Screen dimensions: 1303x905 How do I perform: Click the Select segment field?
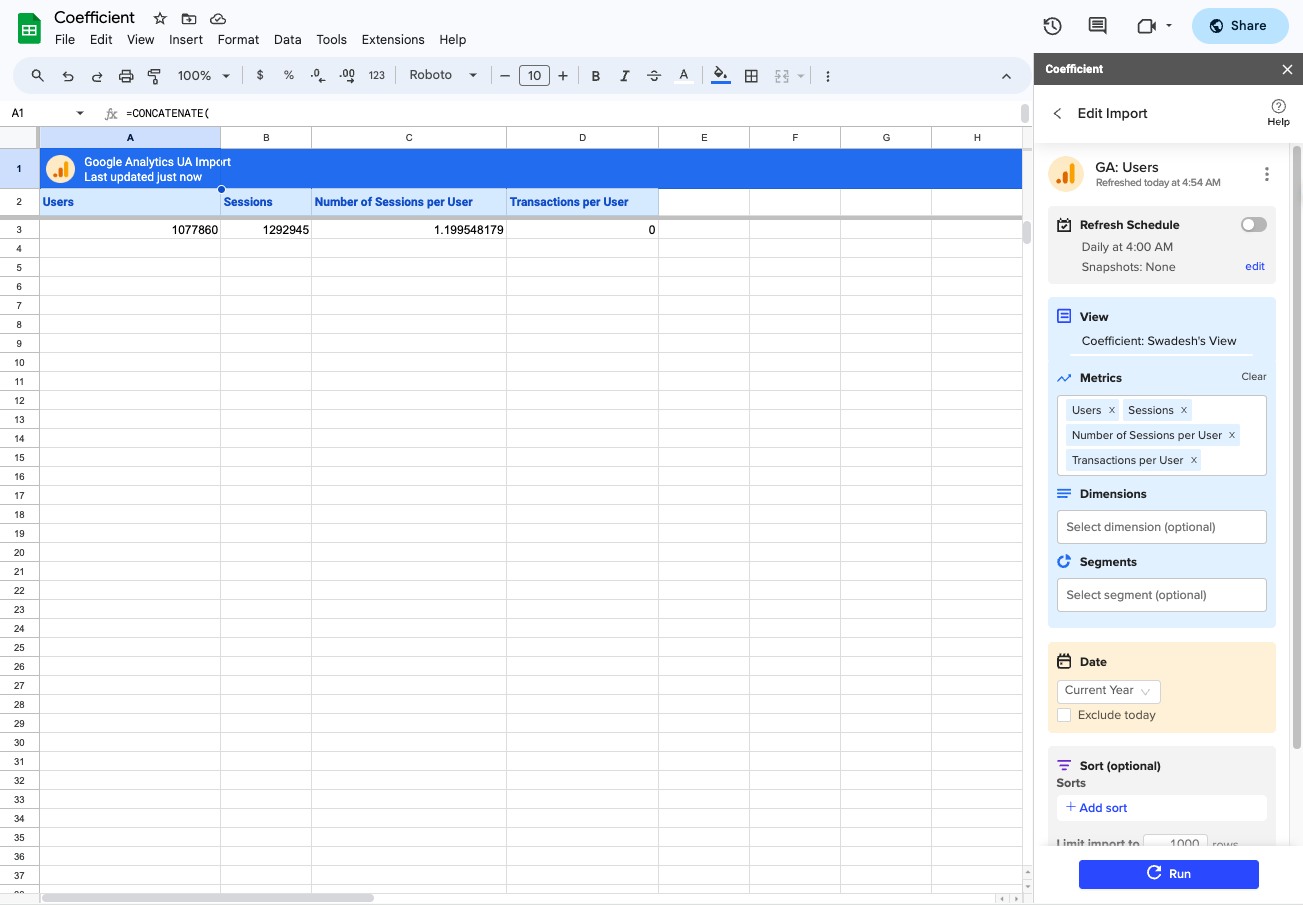[x=1161, y=595]
